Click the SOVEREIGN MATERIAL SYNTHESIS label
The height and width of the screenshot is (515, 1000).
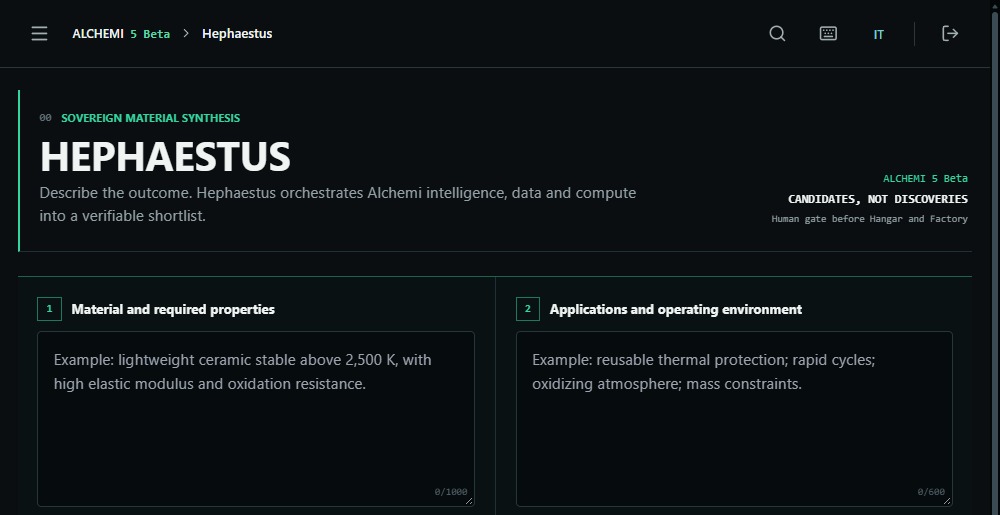click(151, 118)
